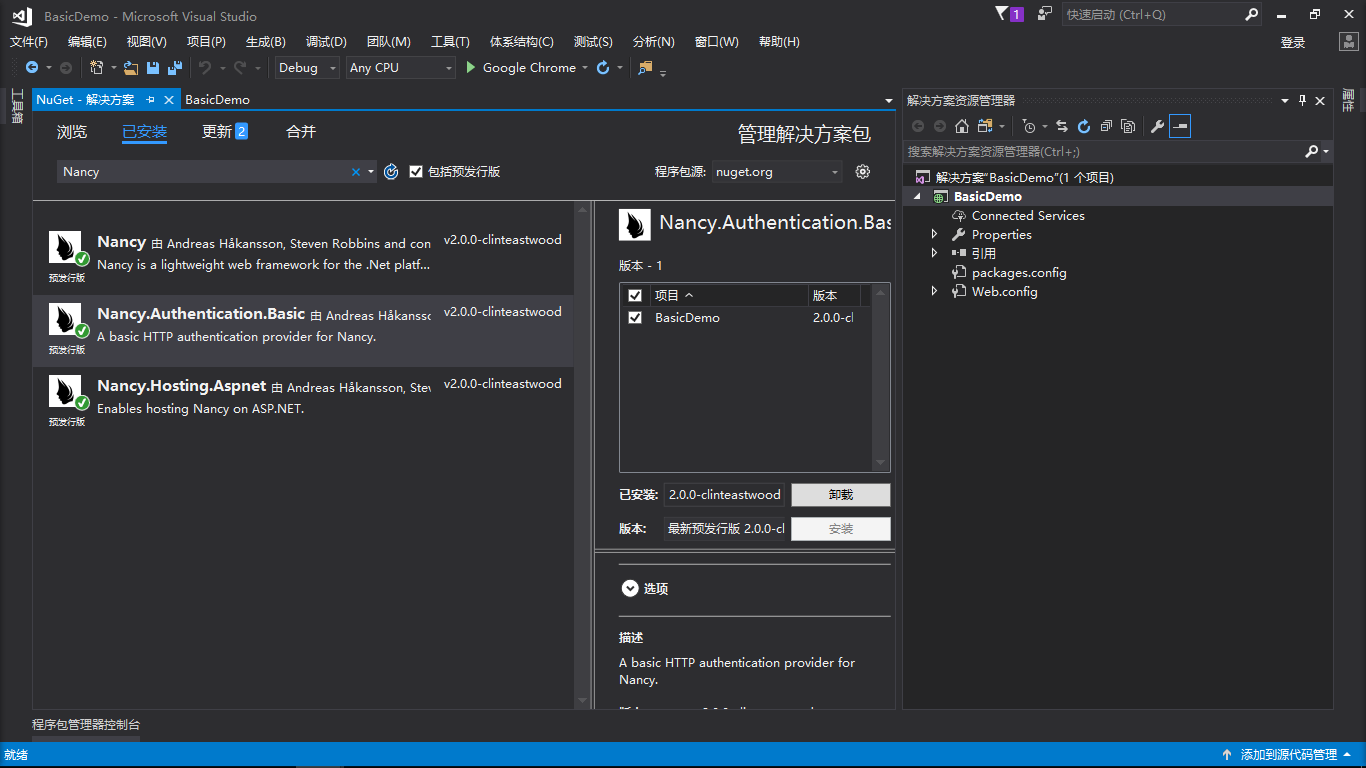Switch to the BasicDemo document tab
The height and width of the screenshot is (768, 1366).
click(217, 100)
